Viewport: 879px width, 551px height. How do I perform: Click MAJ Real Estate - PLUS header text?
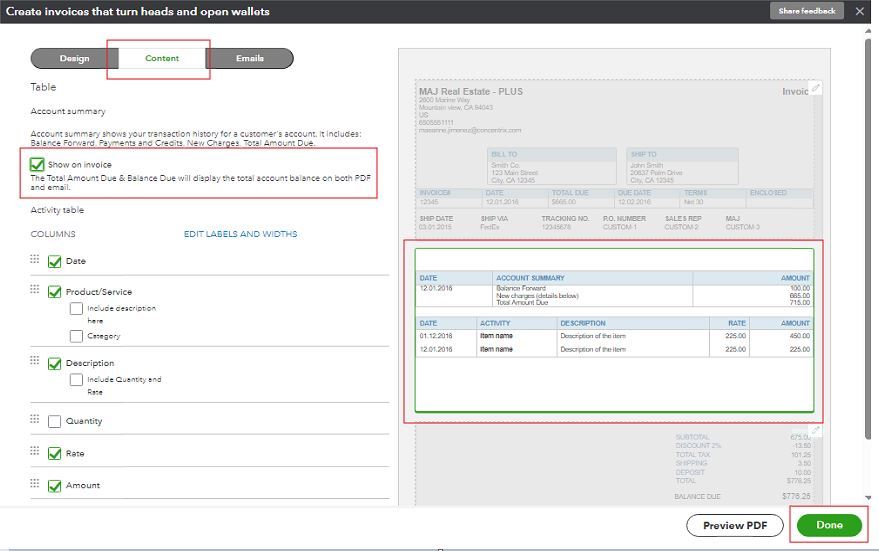(471, 91)
